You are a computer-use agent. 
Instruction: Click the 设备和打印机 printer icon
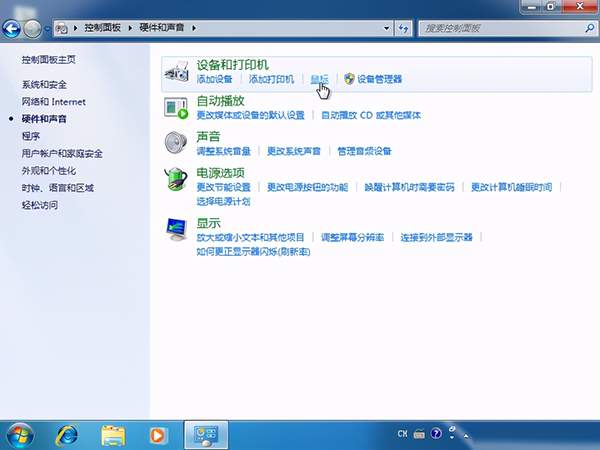[x=176, y=72]
